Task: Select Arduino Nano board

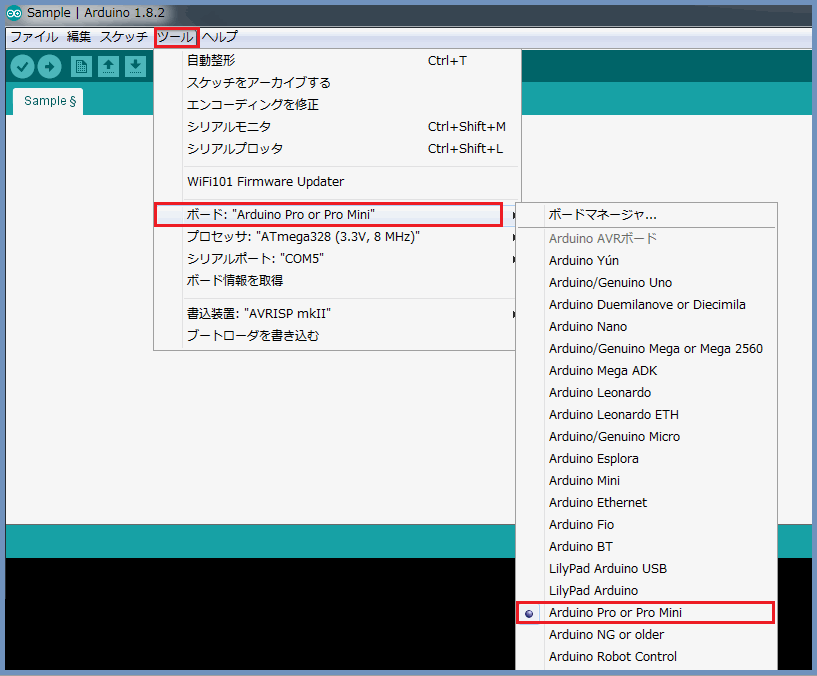Action: pyautogui.click(x=646, y=327)
